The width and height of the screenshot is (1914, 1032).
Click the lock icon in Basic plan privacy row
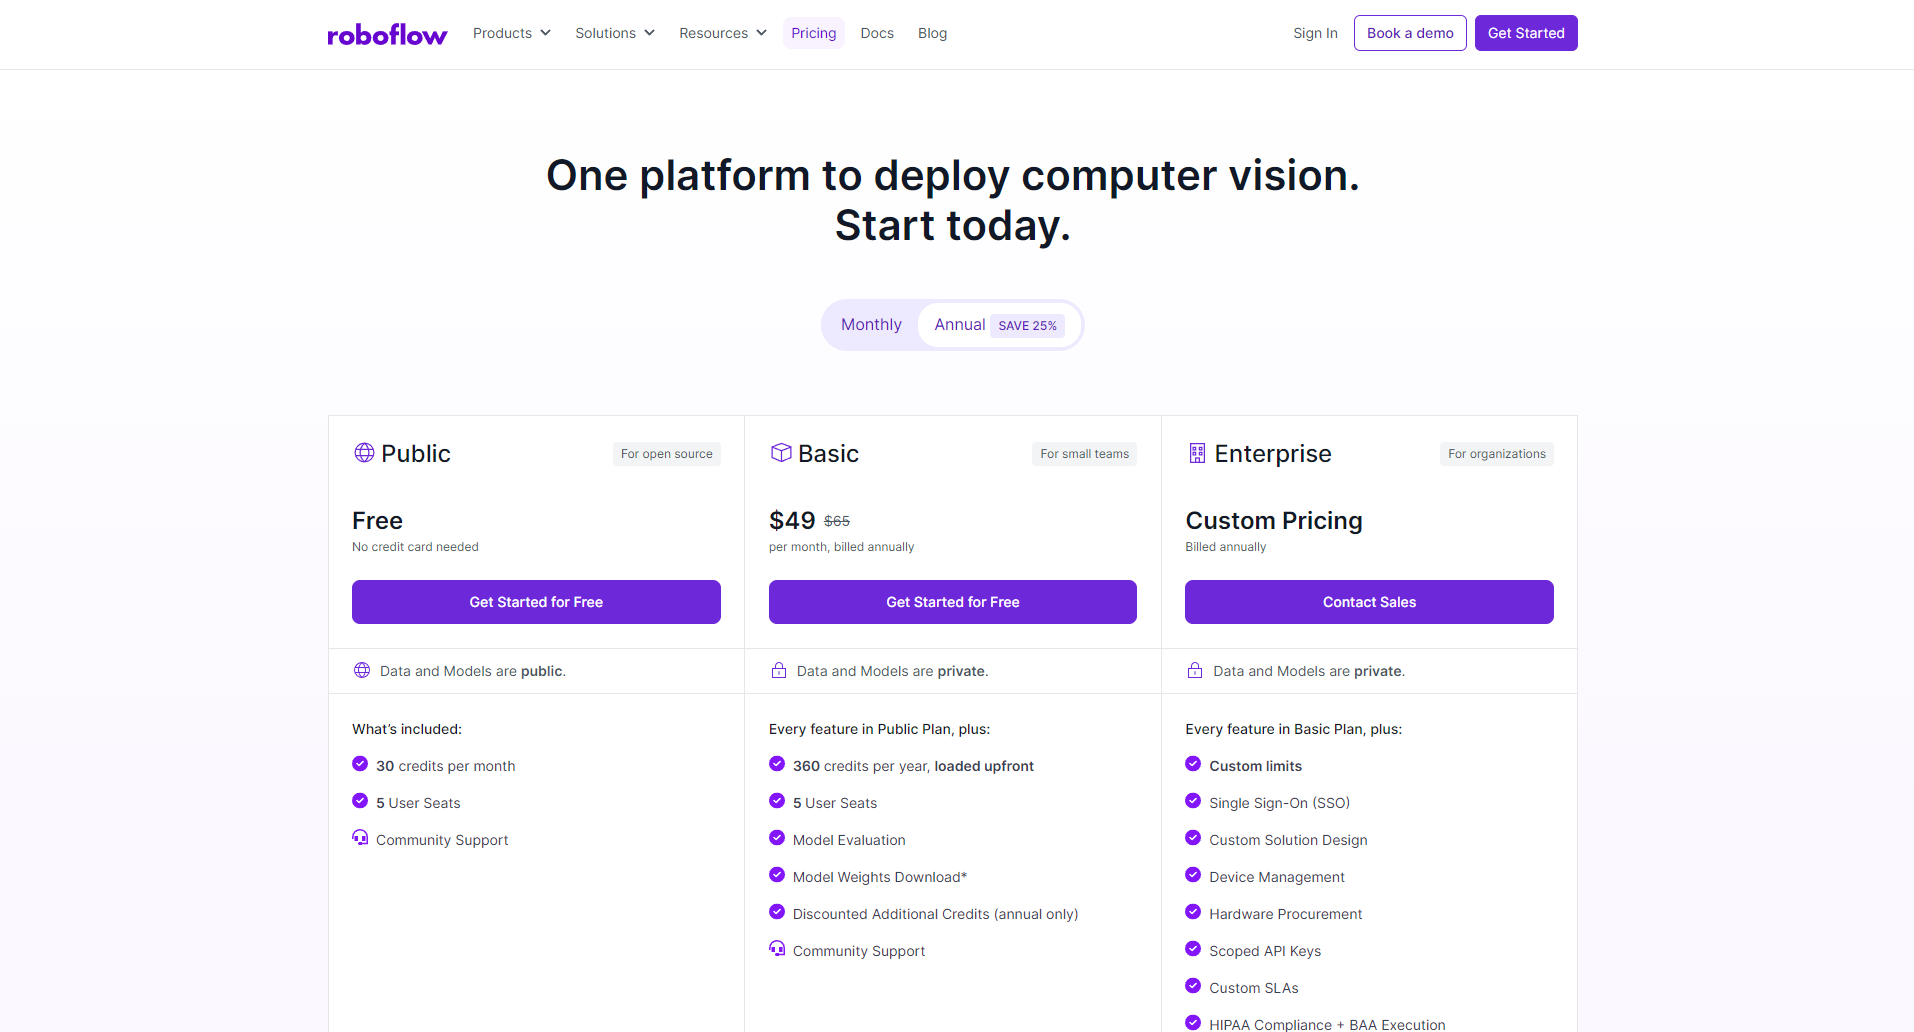coord(779,671)
